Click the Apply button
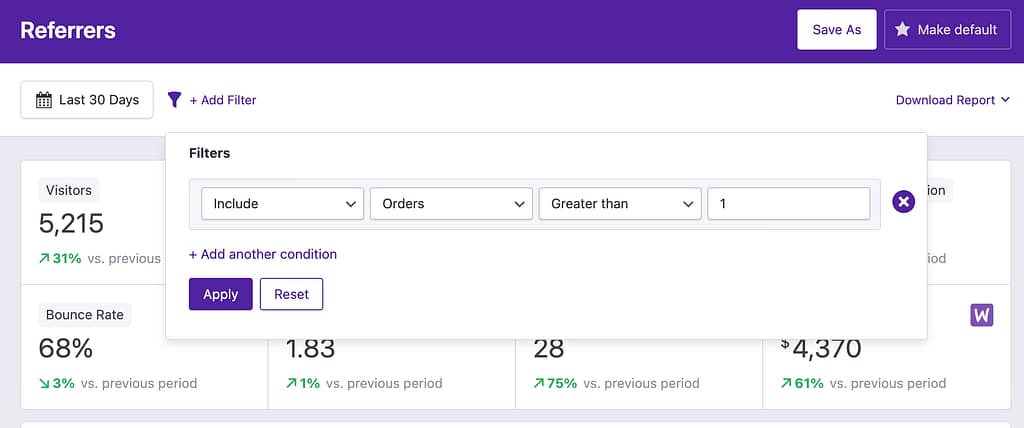Viewport: 1024px width, 428px height. pyautogui.click(x=221, y=294)
